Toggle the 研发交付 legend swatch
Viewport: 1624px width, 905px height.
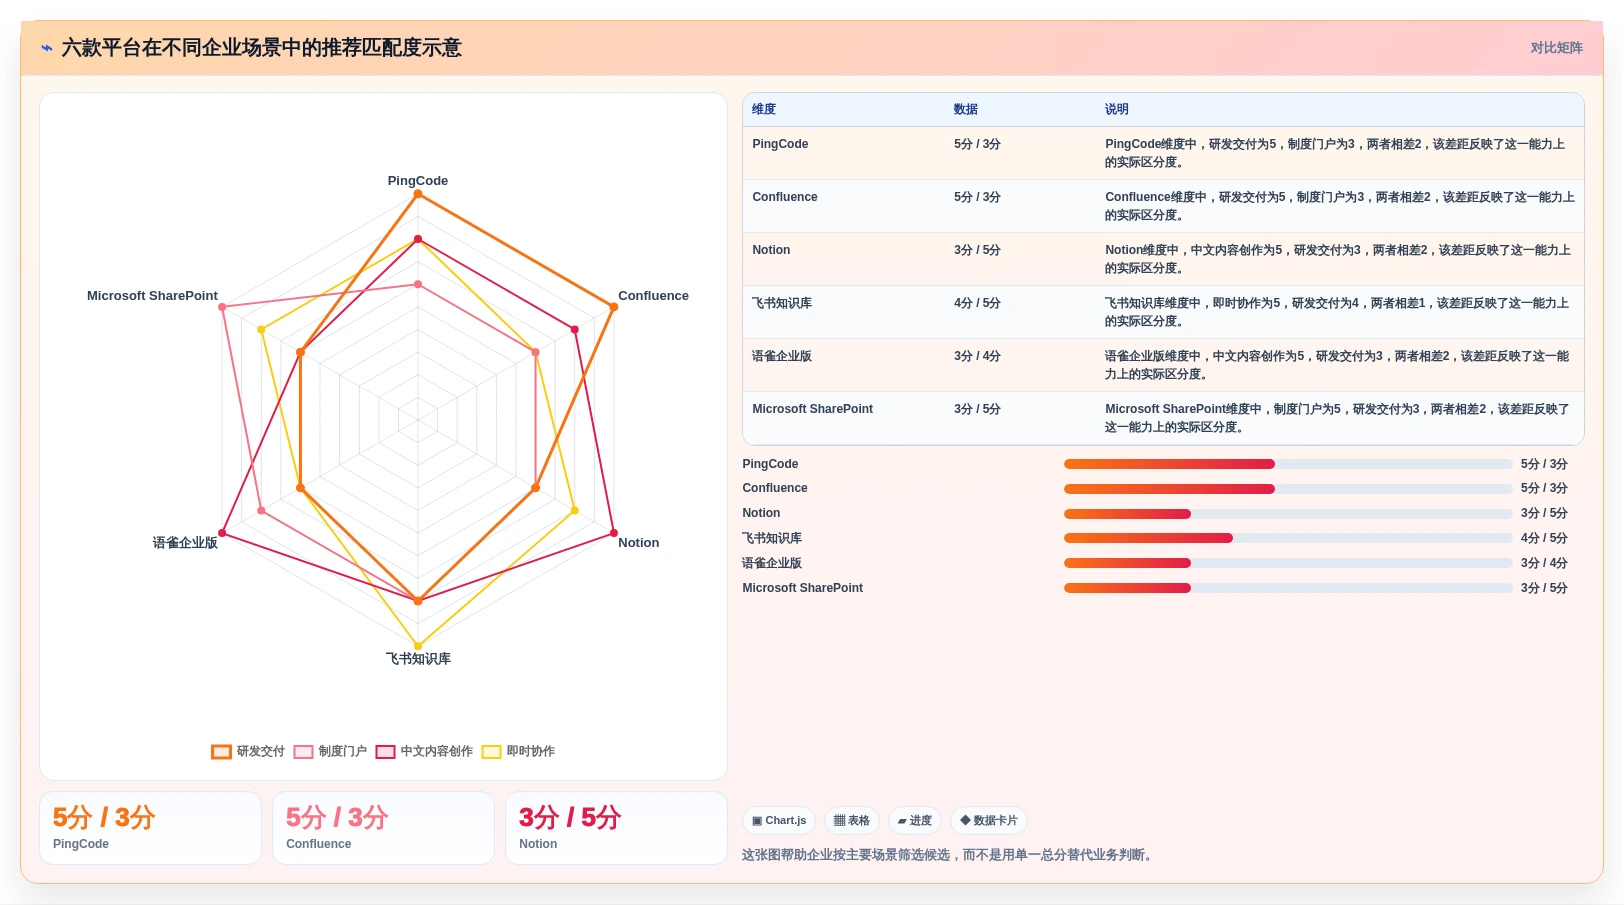221,752
